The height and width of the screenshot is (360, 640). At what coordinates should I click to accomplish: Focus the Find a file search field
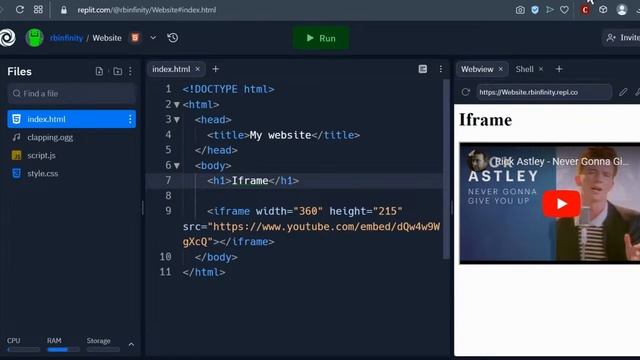pos(71,93)
